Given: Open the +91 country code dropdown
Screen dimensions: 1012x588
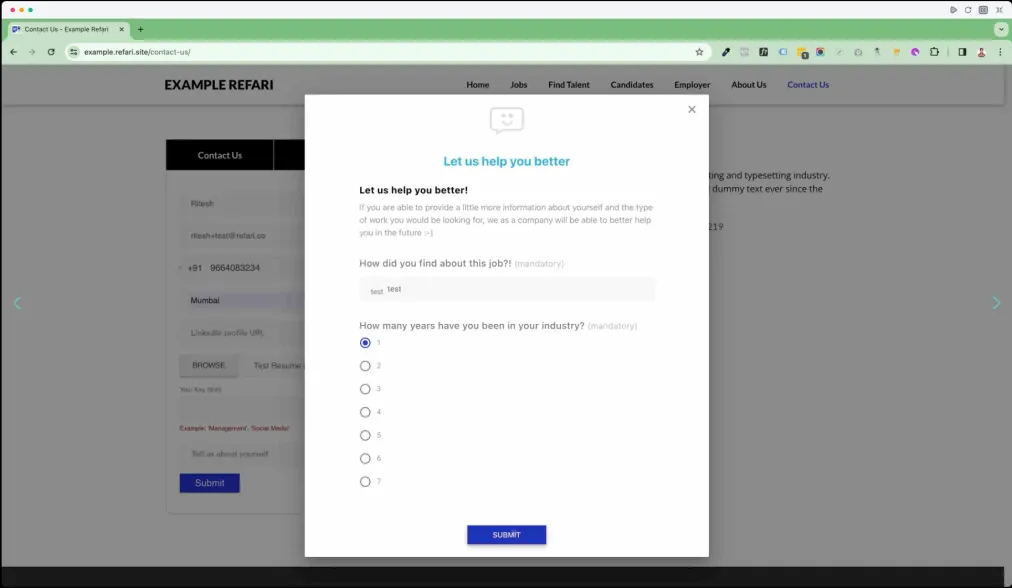Looking at the screenshot, I should (191, 268).
